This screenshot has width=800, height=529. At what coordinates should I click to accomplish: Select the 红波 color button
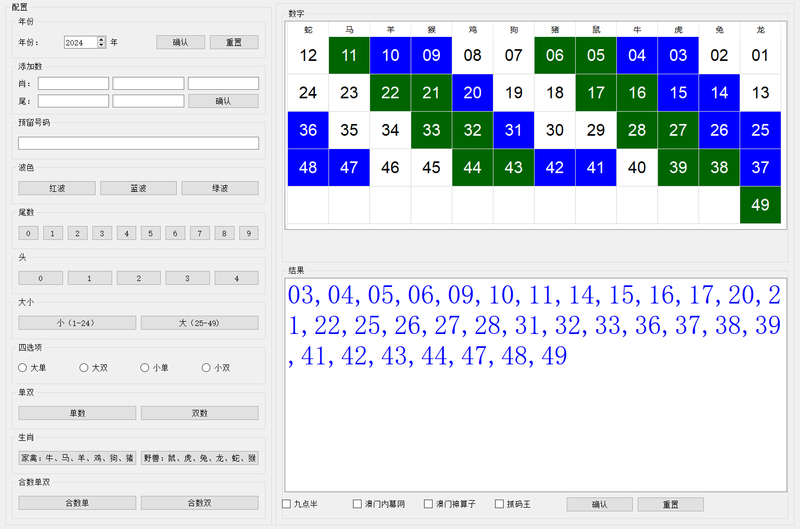coord(57,188)
